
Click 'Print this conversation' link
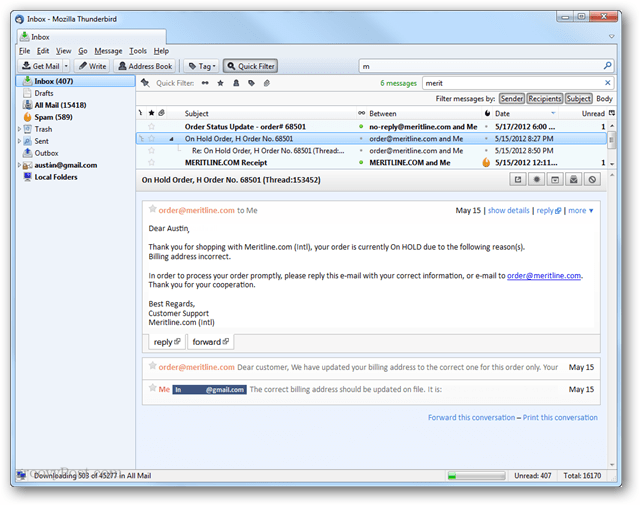[560, 418]
